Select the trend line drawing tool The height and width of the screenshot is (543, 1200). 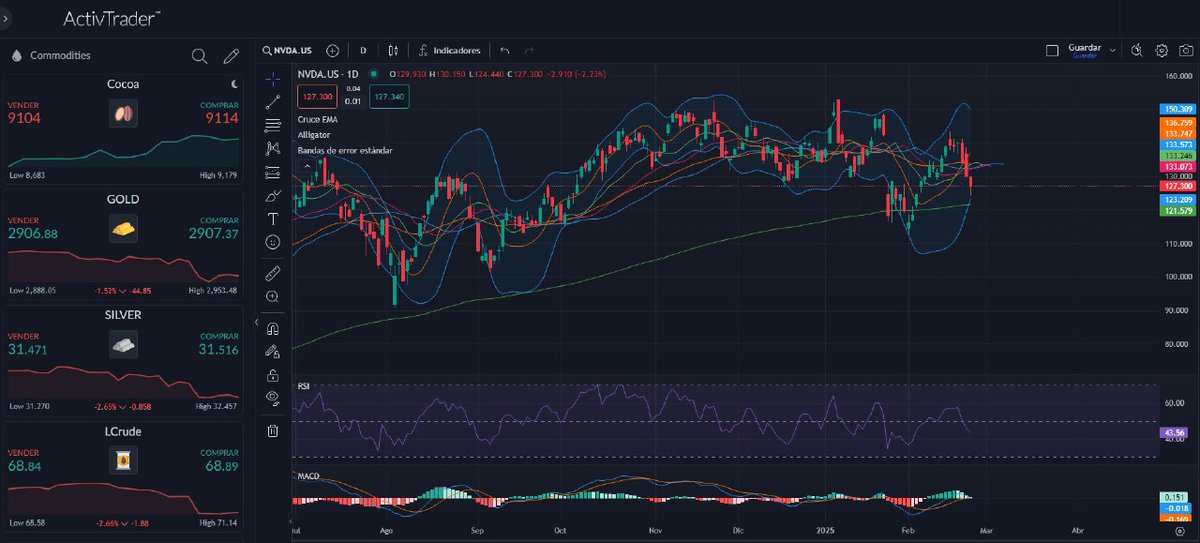coord(272,102)
